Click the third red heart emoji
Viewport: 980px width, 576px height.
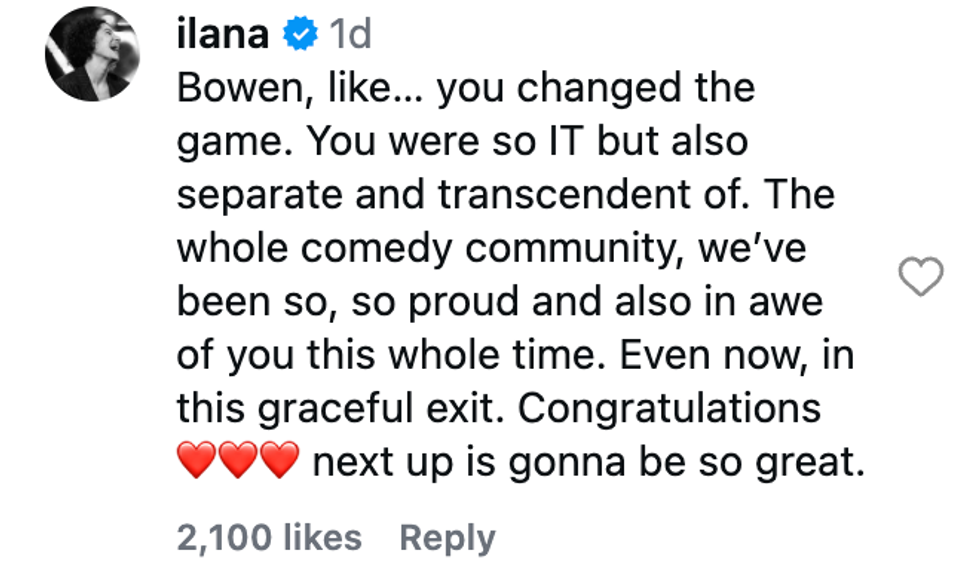[x=280, y=463]
